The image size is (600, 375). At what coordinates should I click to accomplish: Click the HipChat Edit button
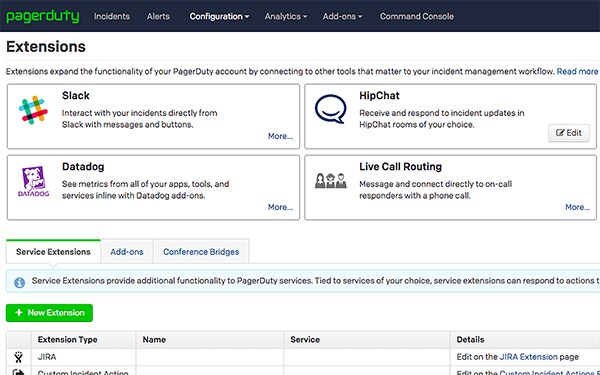click(x=569, y=133)
